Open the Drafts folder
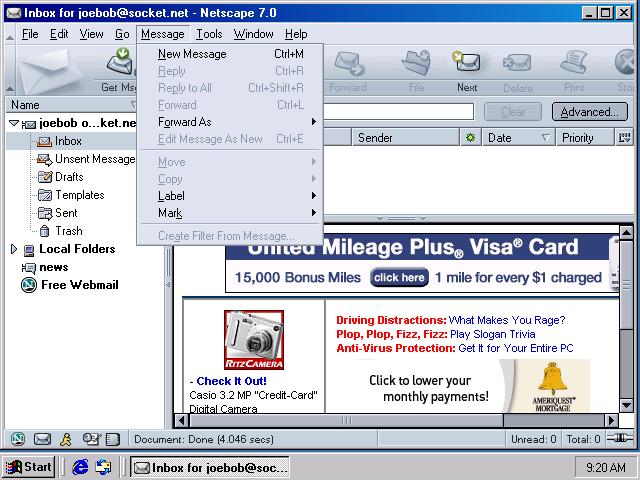Screen dimensions: 640x480 (x=60, y=177)
